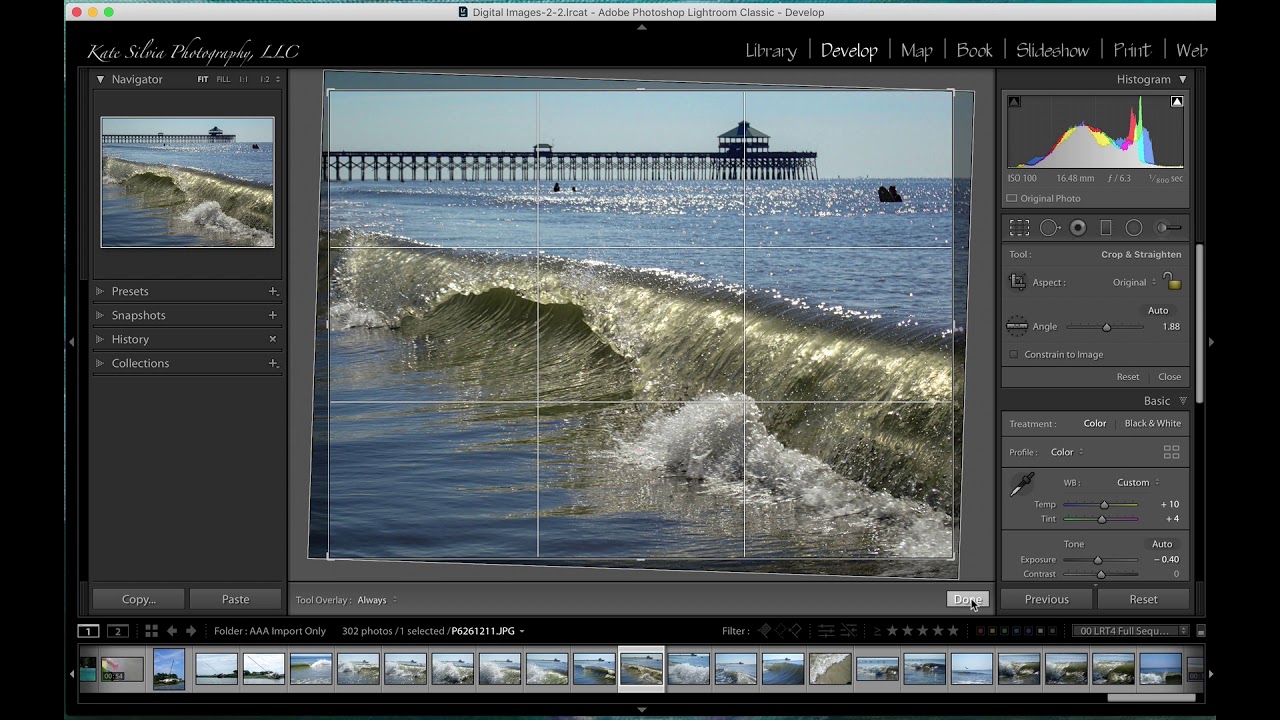Open the Profile Color dropdown
This screenshot has height=720, width=1280.
point(1067,452)
